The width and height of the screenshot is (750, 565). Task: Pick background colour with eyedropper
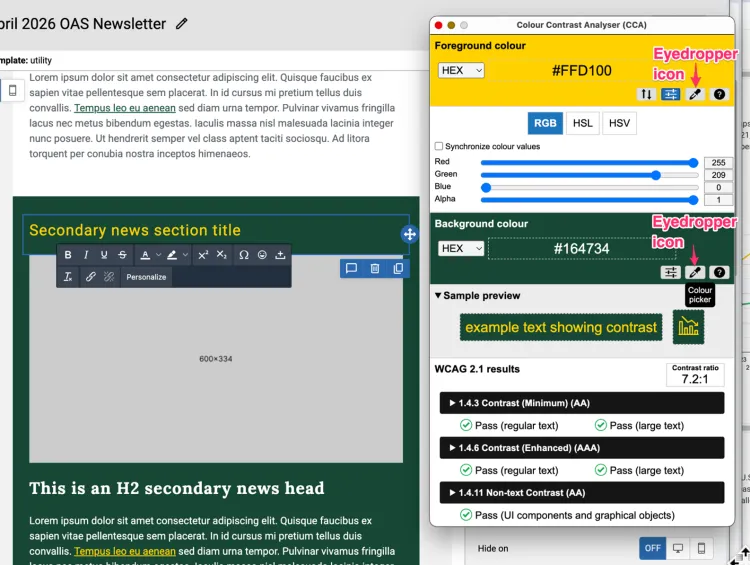695,272
